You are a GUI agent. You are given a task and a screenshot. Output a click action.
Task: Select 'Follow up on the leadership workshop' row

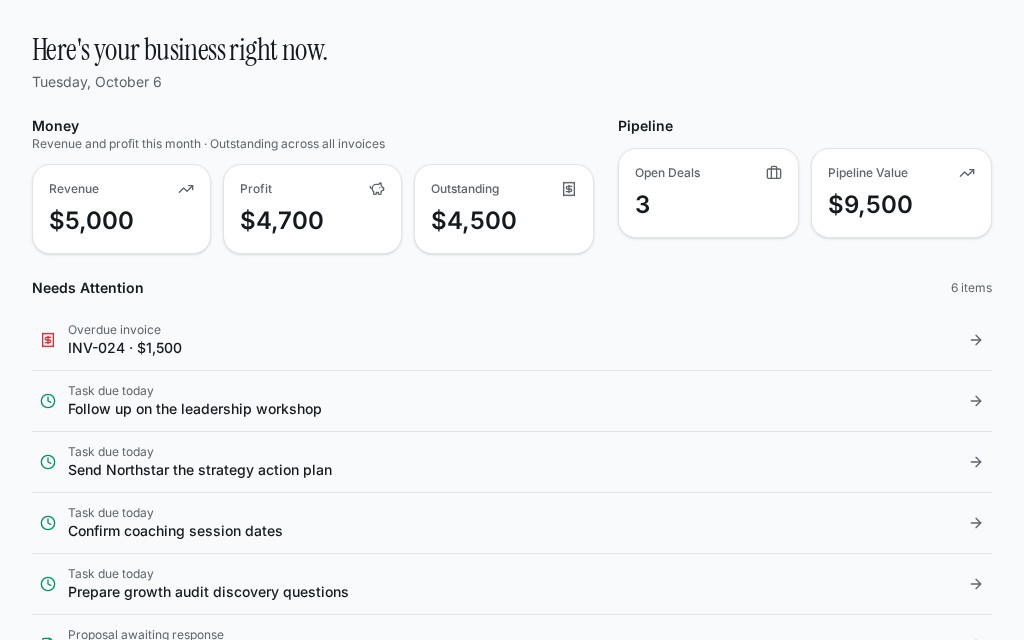pyautogui.click(x=512, y=401)
